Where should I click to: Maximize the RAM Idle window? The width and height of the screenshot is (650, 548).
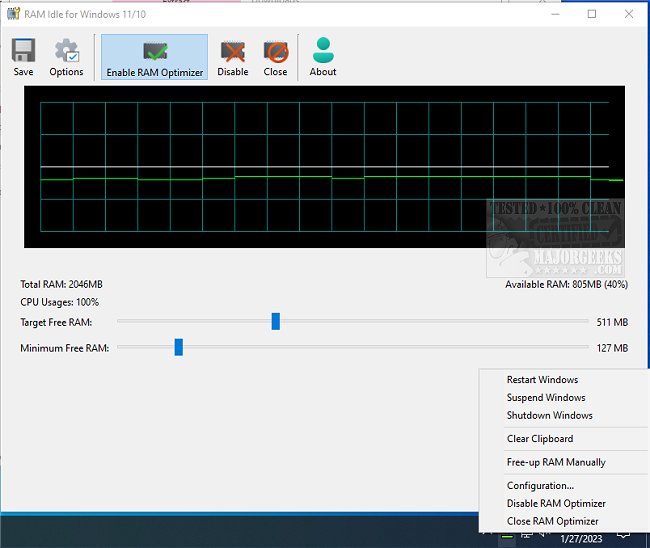coord(592,14)
